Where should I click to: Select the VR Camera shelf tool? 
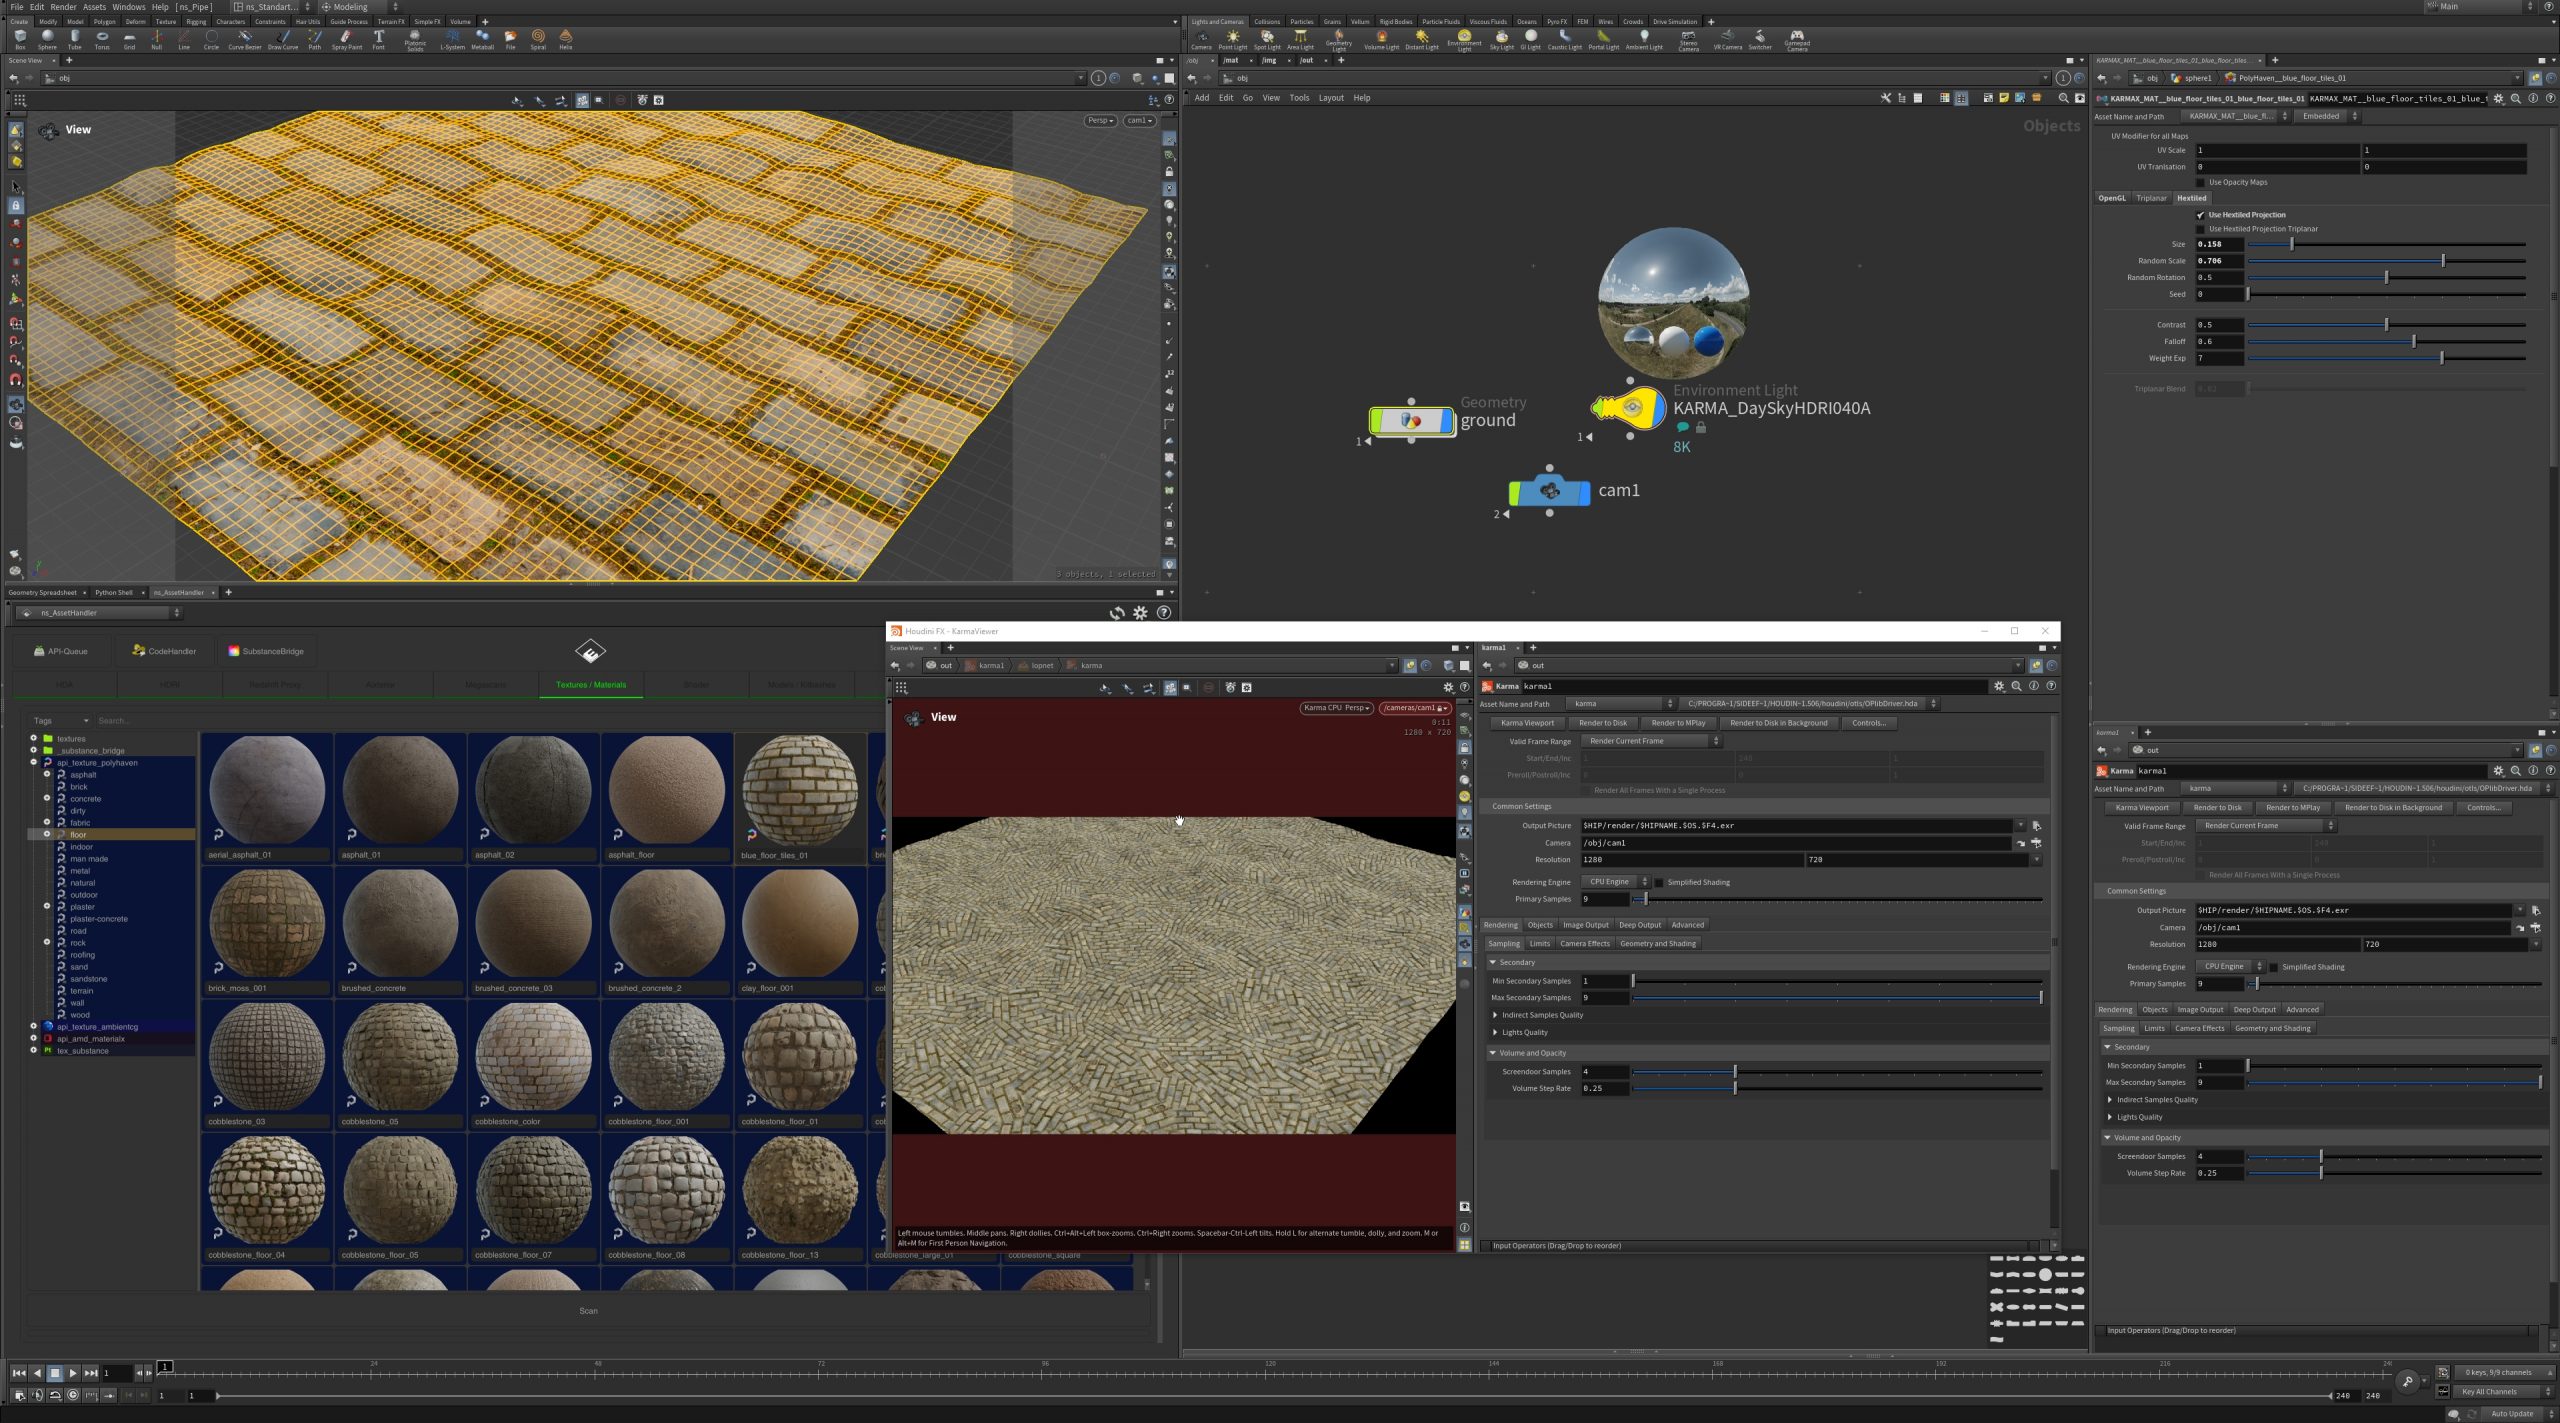coord(1727,38)
